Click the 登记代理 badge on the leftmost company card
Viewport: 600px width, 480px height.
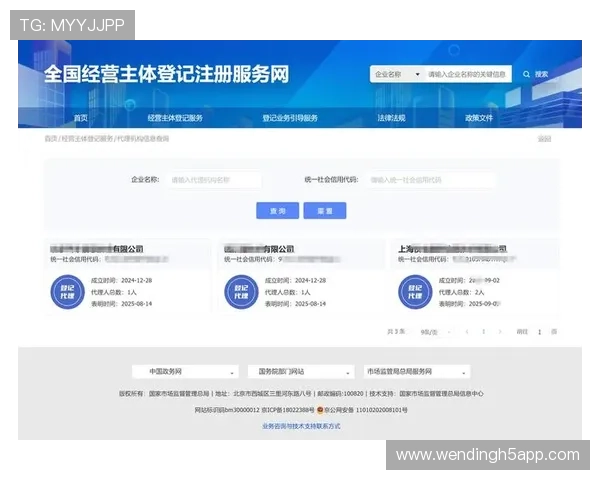(x=67, y=292)
